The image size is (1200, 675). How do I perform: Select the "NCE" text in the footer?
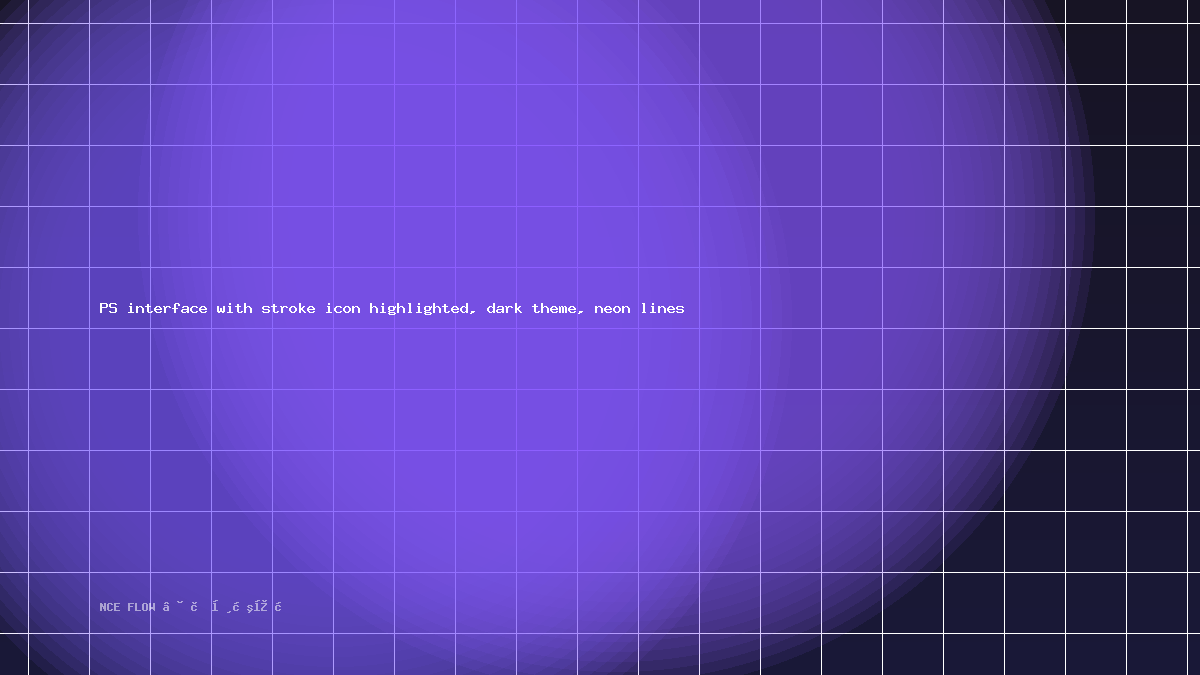pos(109,607)
